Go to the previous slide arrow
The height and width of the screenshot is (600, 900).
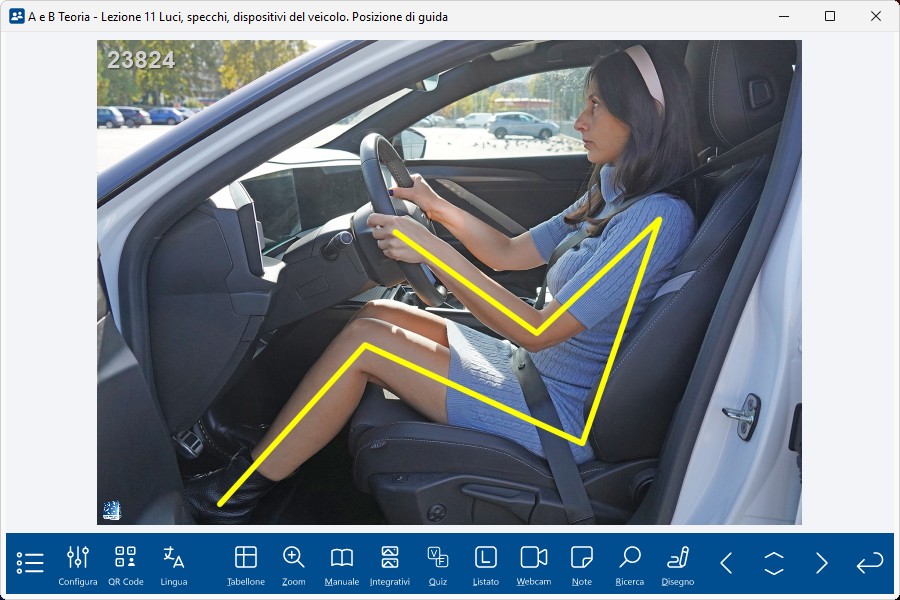pos(726,563)
